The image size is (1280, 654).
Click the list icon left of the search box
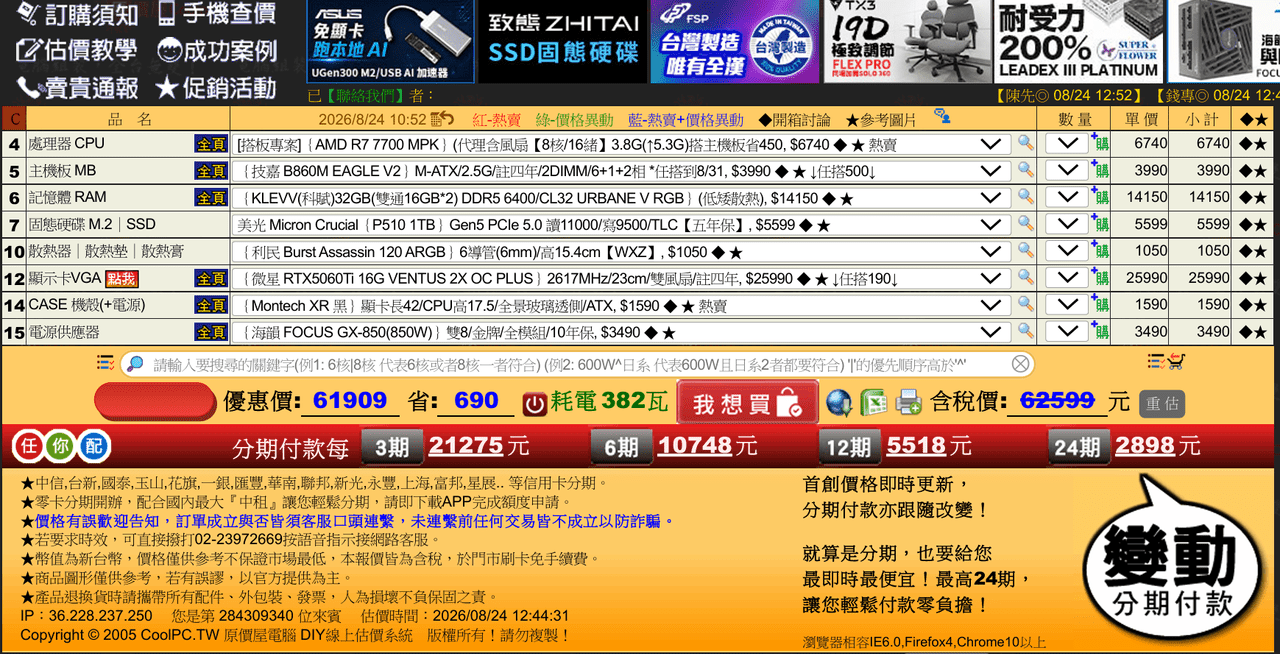tap(105, 362)
